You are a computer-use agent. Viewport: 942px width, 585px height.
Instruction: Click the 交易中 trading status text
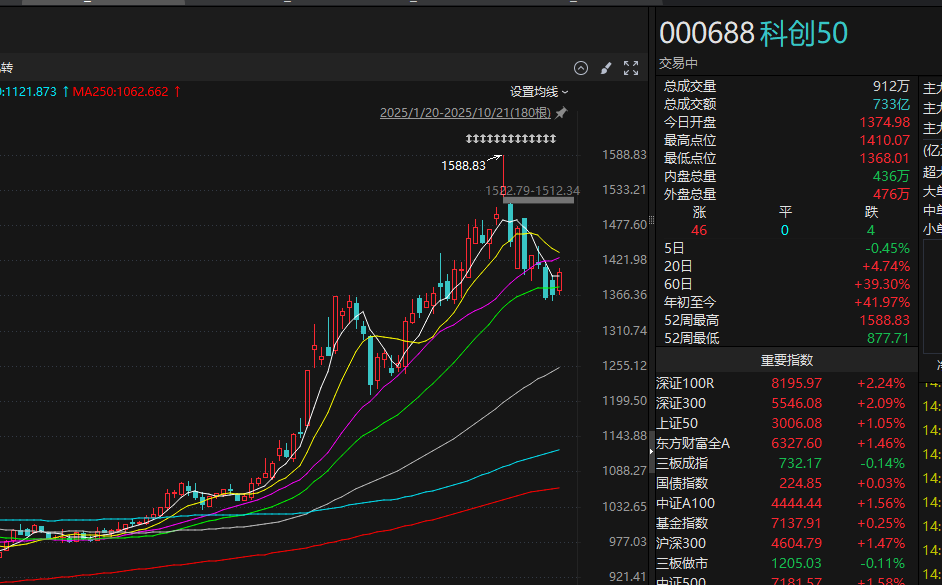(x=678, y=63)
